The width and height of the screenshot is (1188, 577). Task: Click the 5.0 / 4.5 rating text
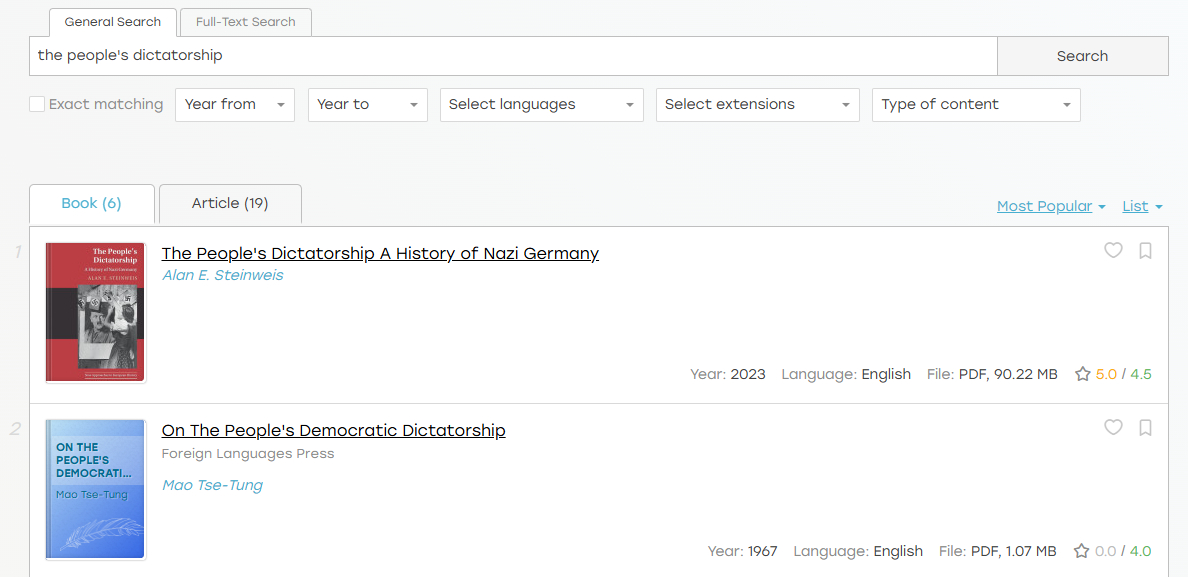coord(1124,374)
